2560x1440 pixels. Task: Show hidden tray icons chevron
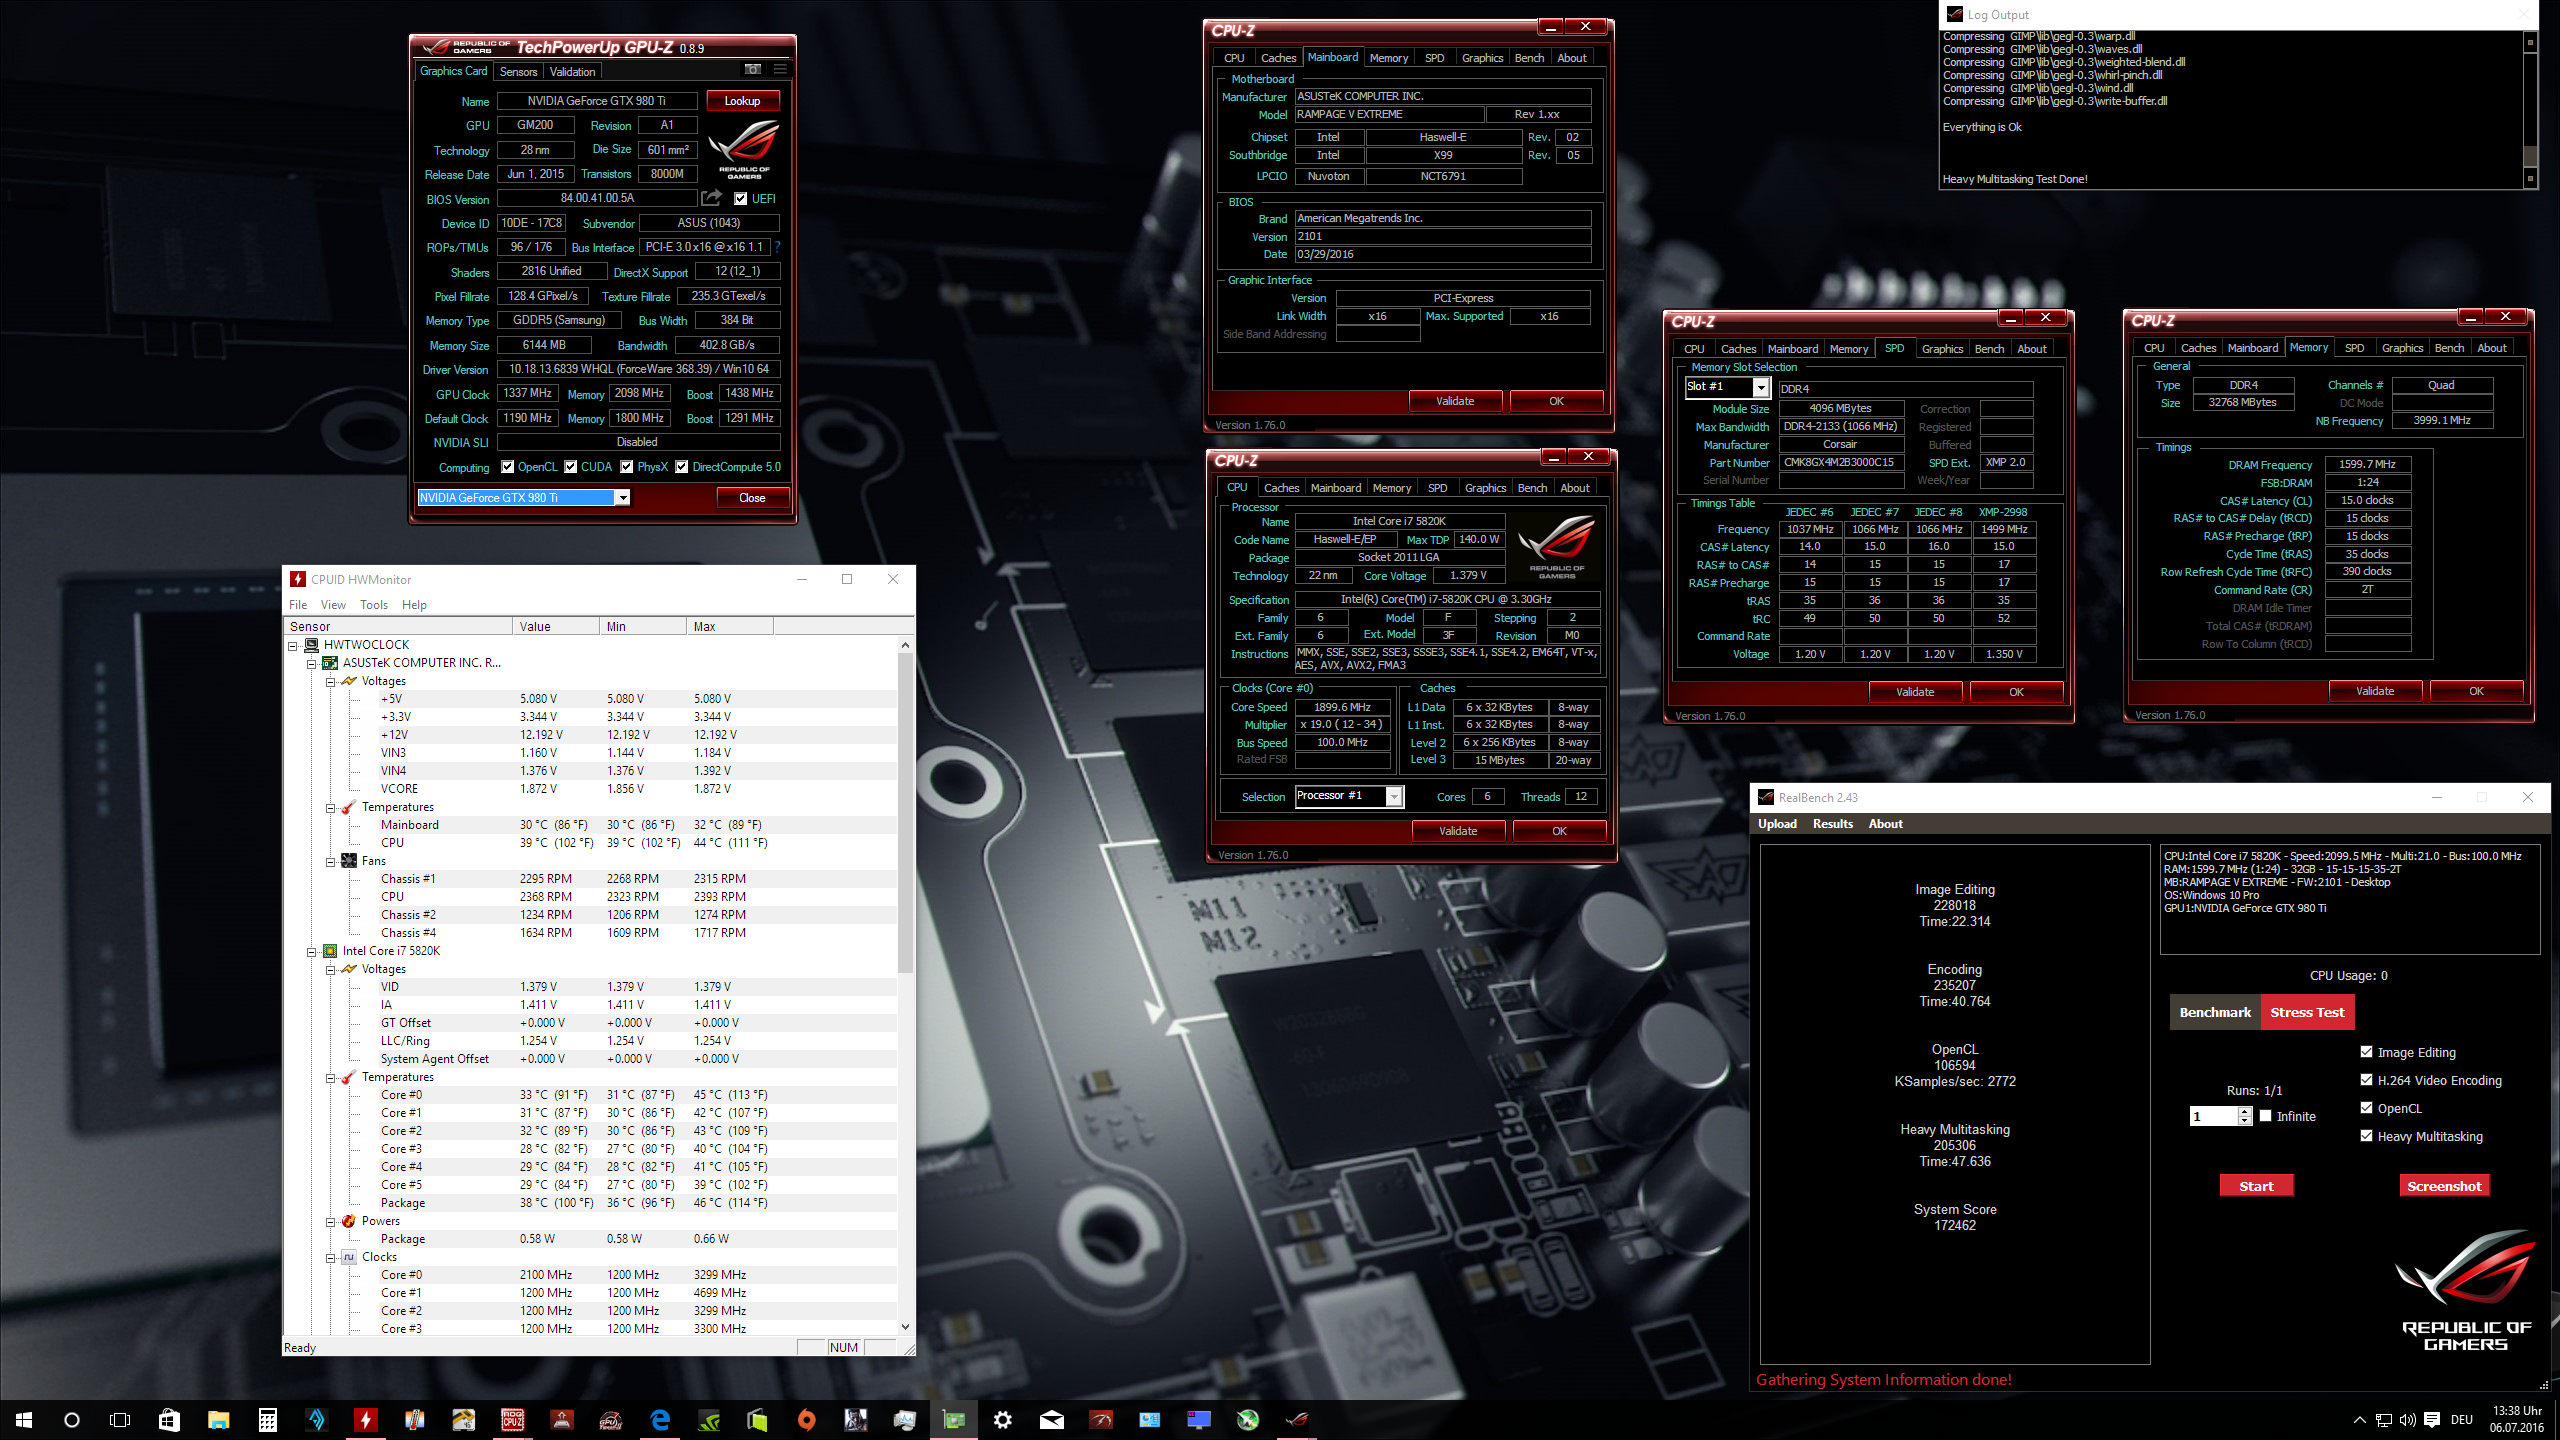[x=2360, y=1420]
